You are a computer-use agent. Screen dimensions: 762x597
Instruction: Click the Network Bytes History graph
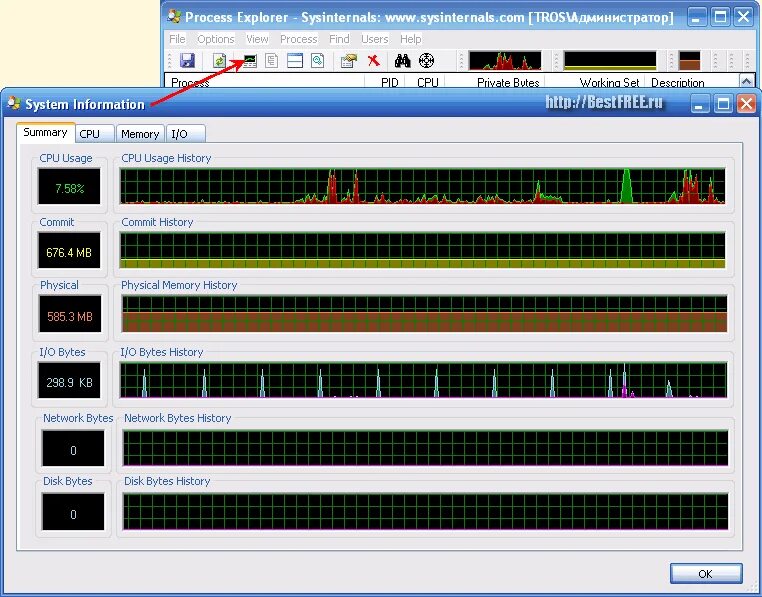click(426, 448)
